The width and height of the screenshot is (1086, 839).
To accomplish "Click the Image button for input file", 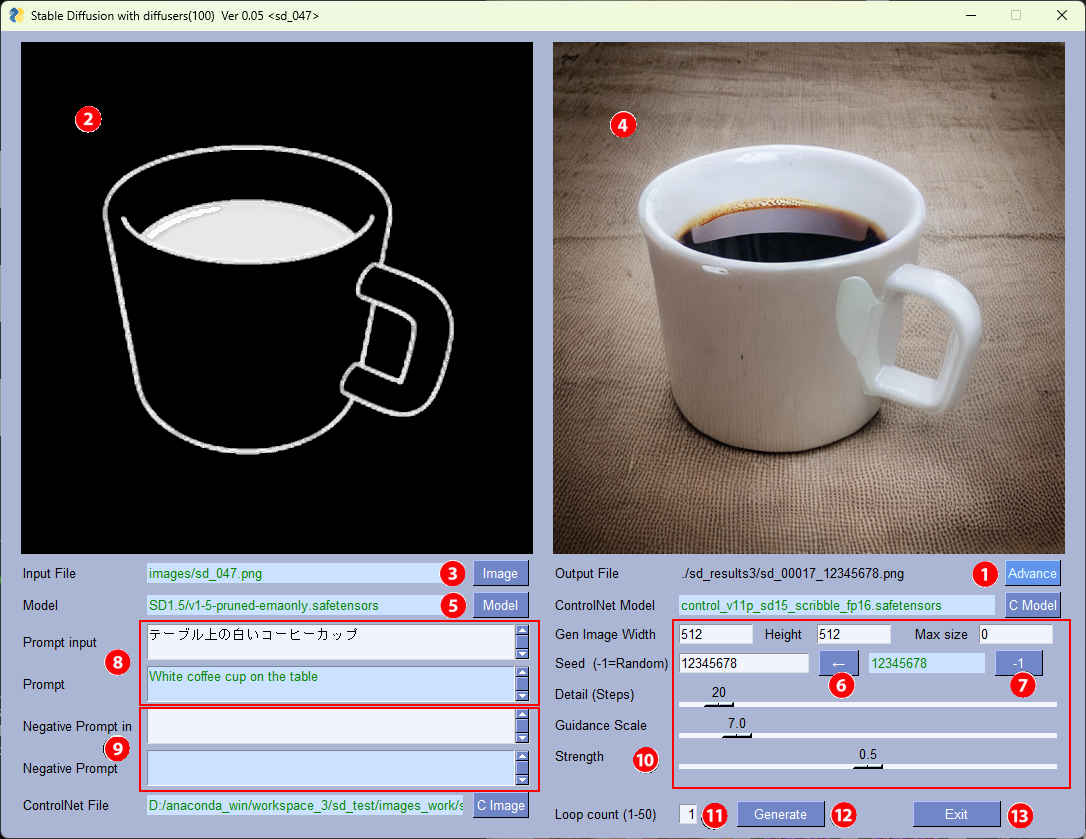I will click(500, 573).
